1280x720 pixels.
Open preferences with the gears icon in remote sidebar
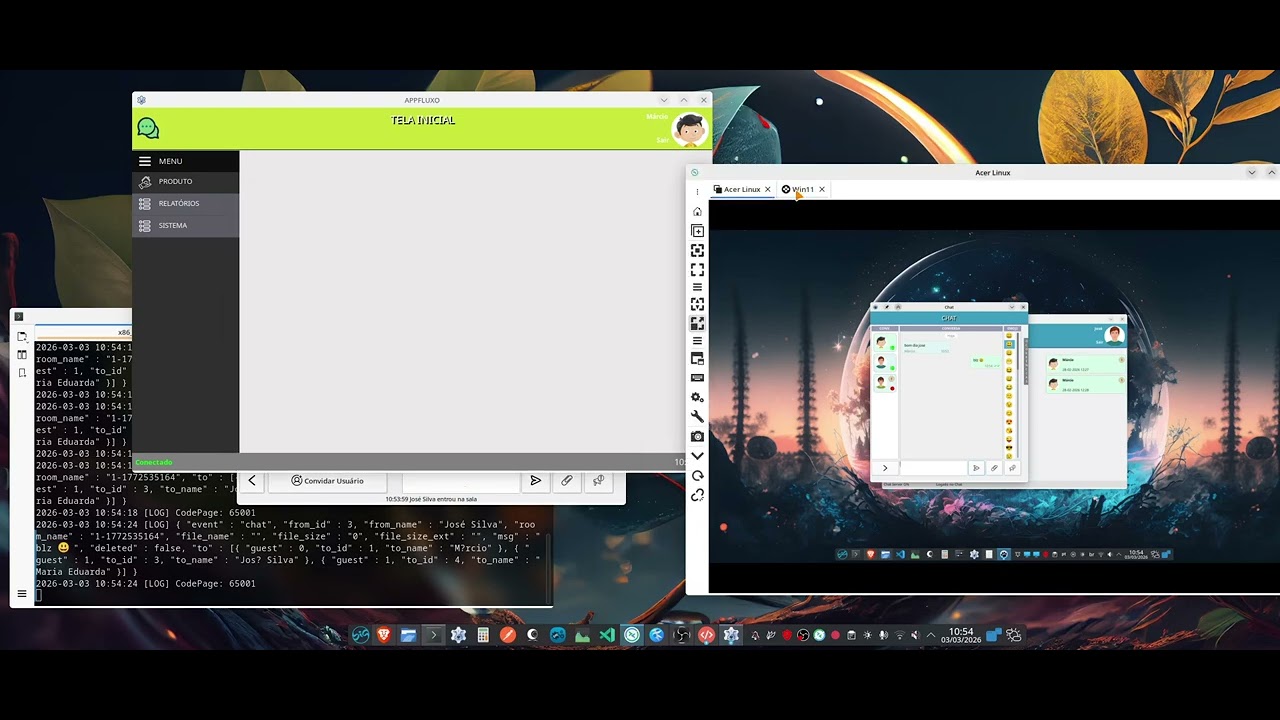click(697, 397)
